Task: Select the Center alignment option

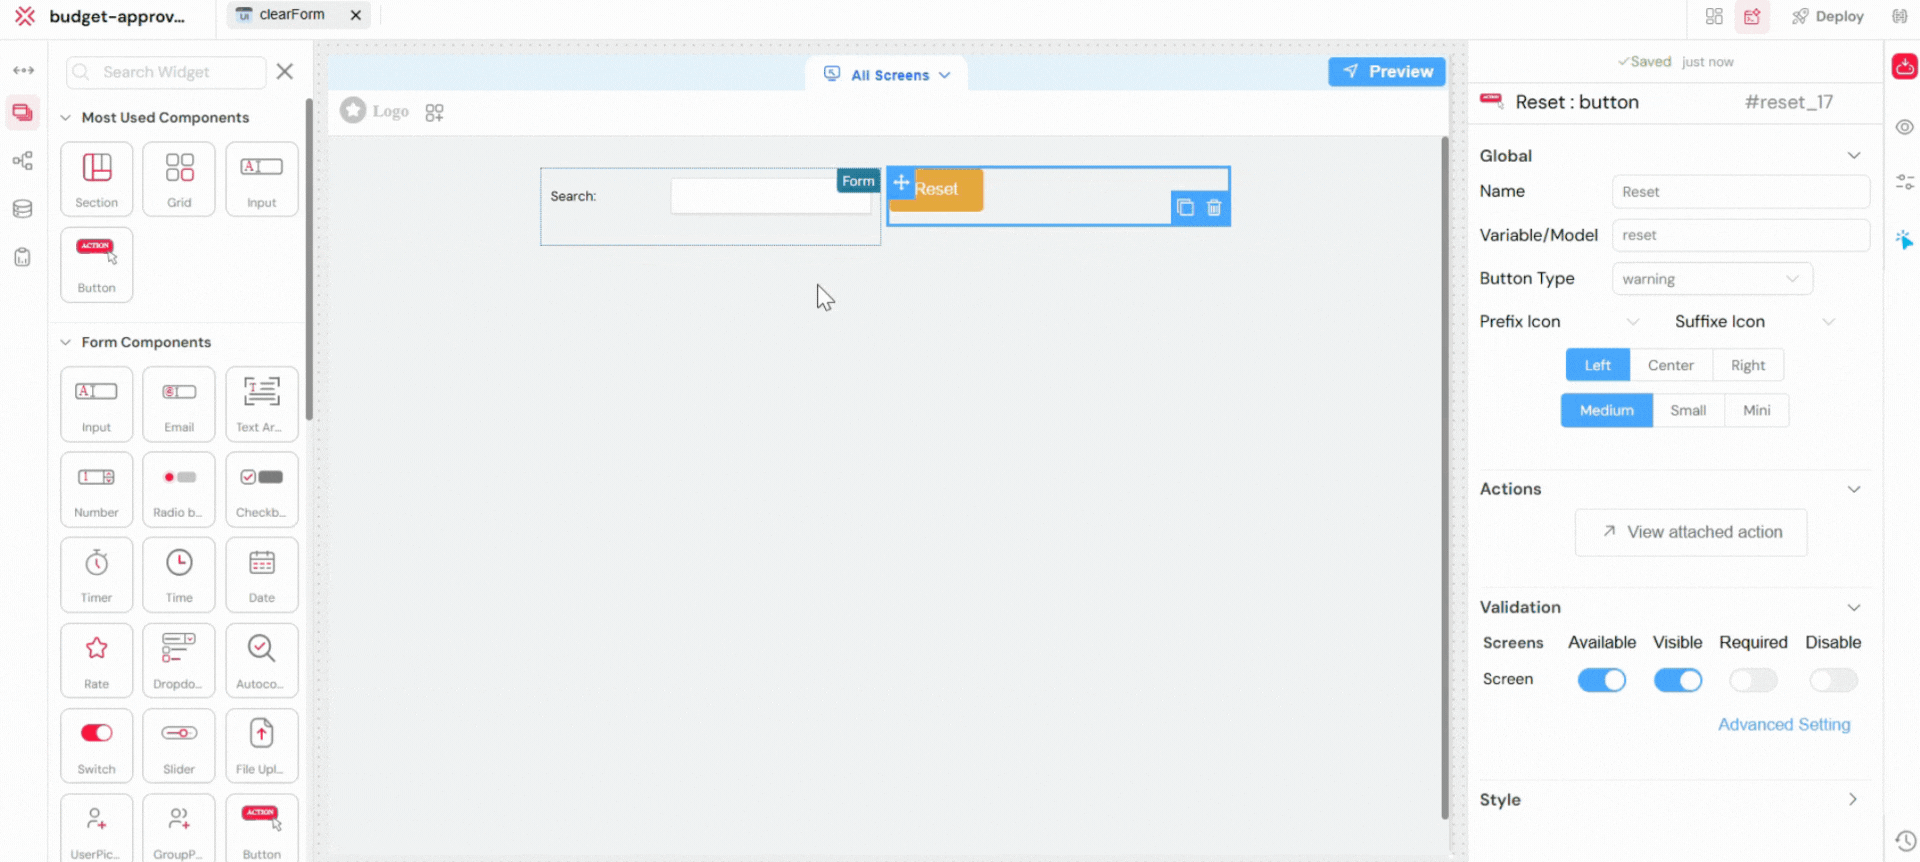Action: pyautogui.click(x=1670, y=365)
